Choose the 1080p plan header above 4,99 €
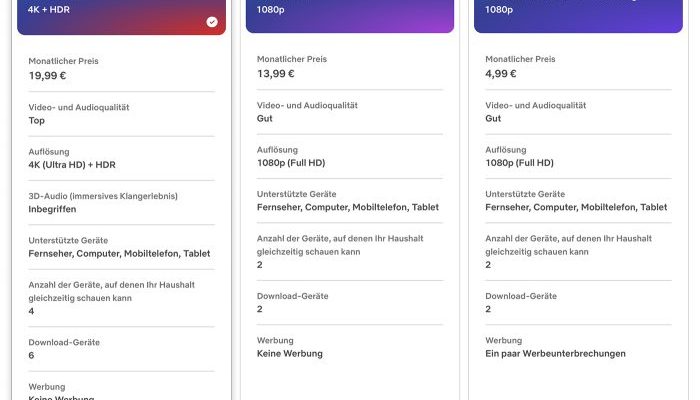Viewport: 700px width, 400px height. (x=577, y=16)
